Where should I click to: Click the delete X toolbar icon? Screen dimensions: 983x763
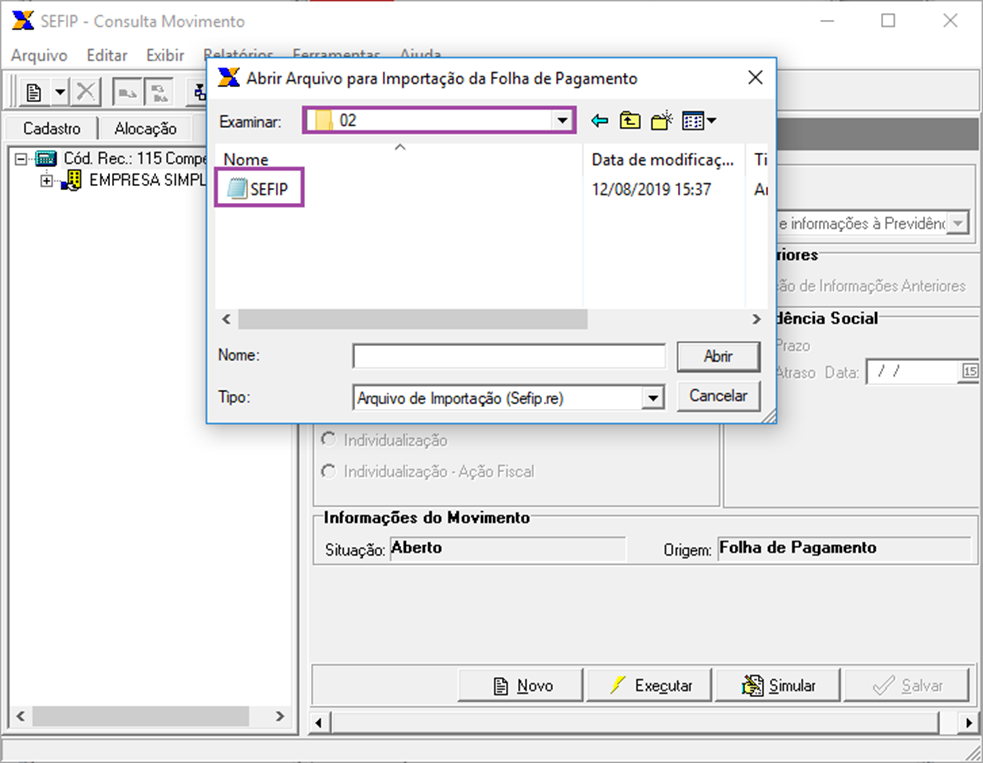86,92
